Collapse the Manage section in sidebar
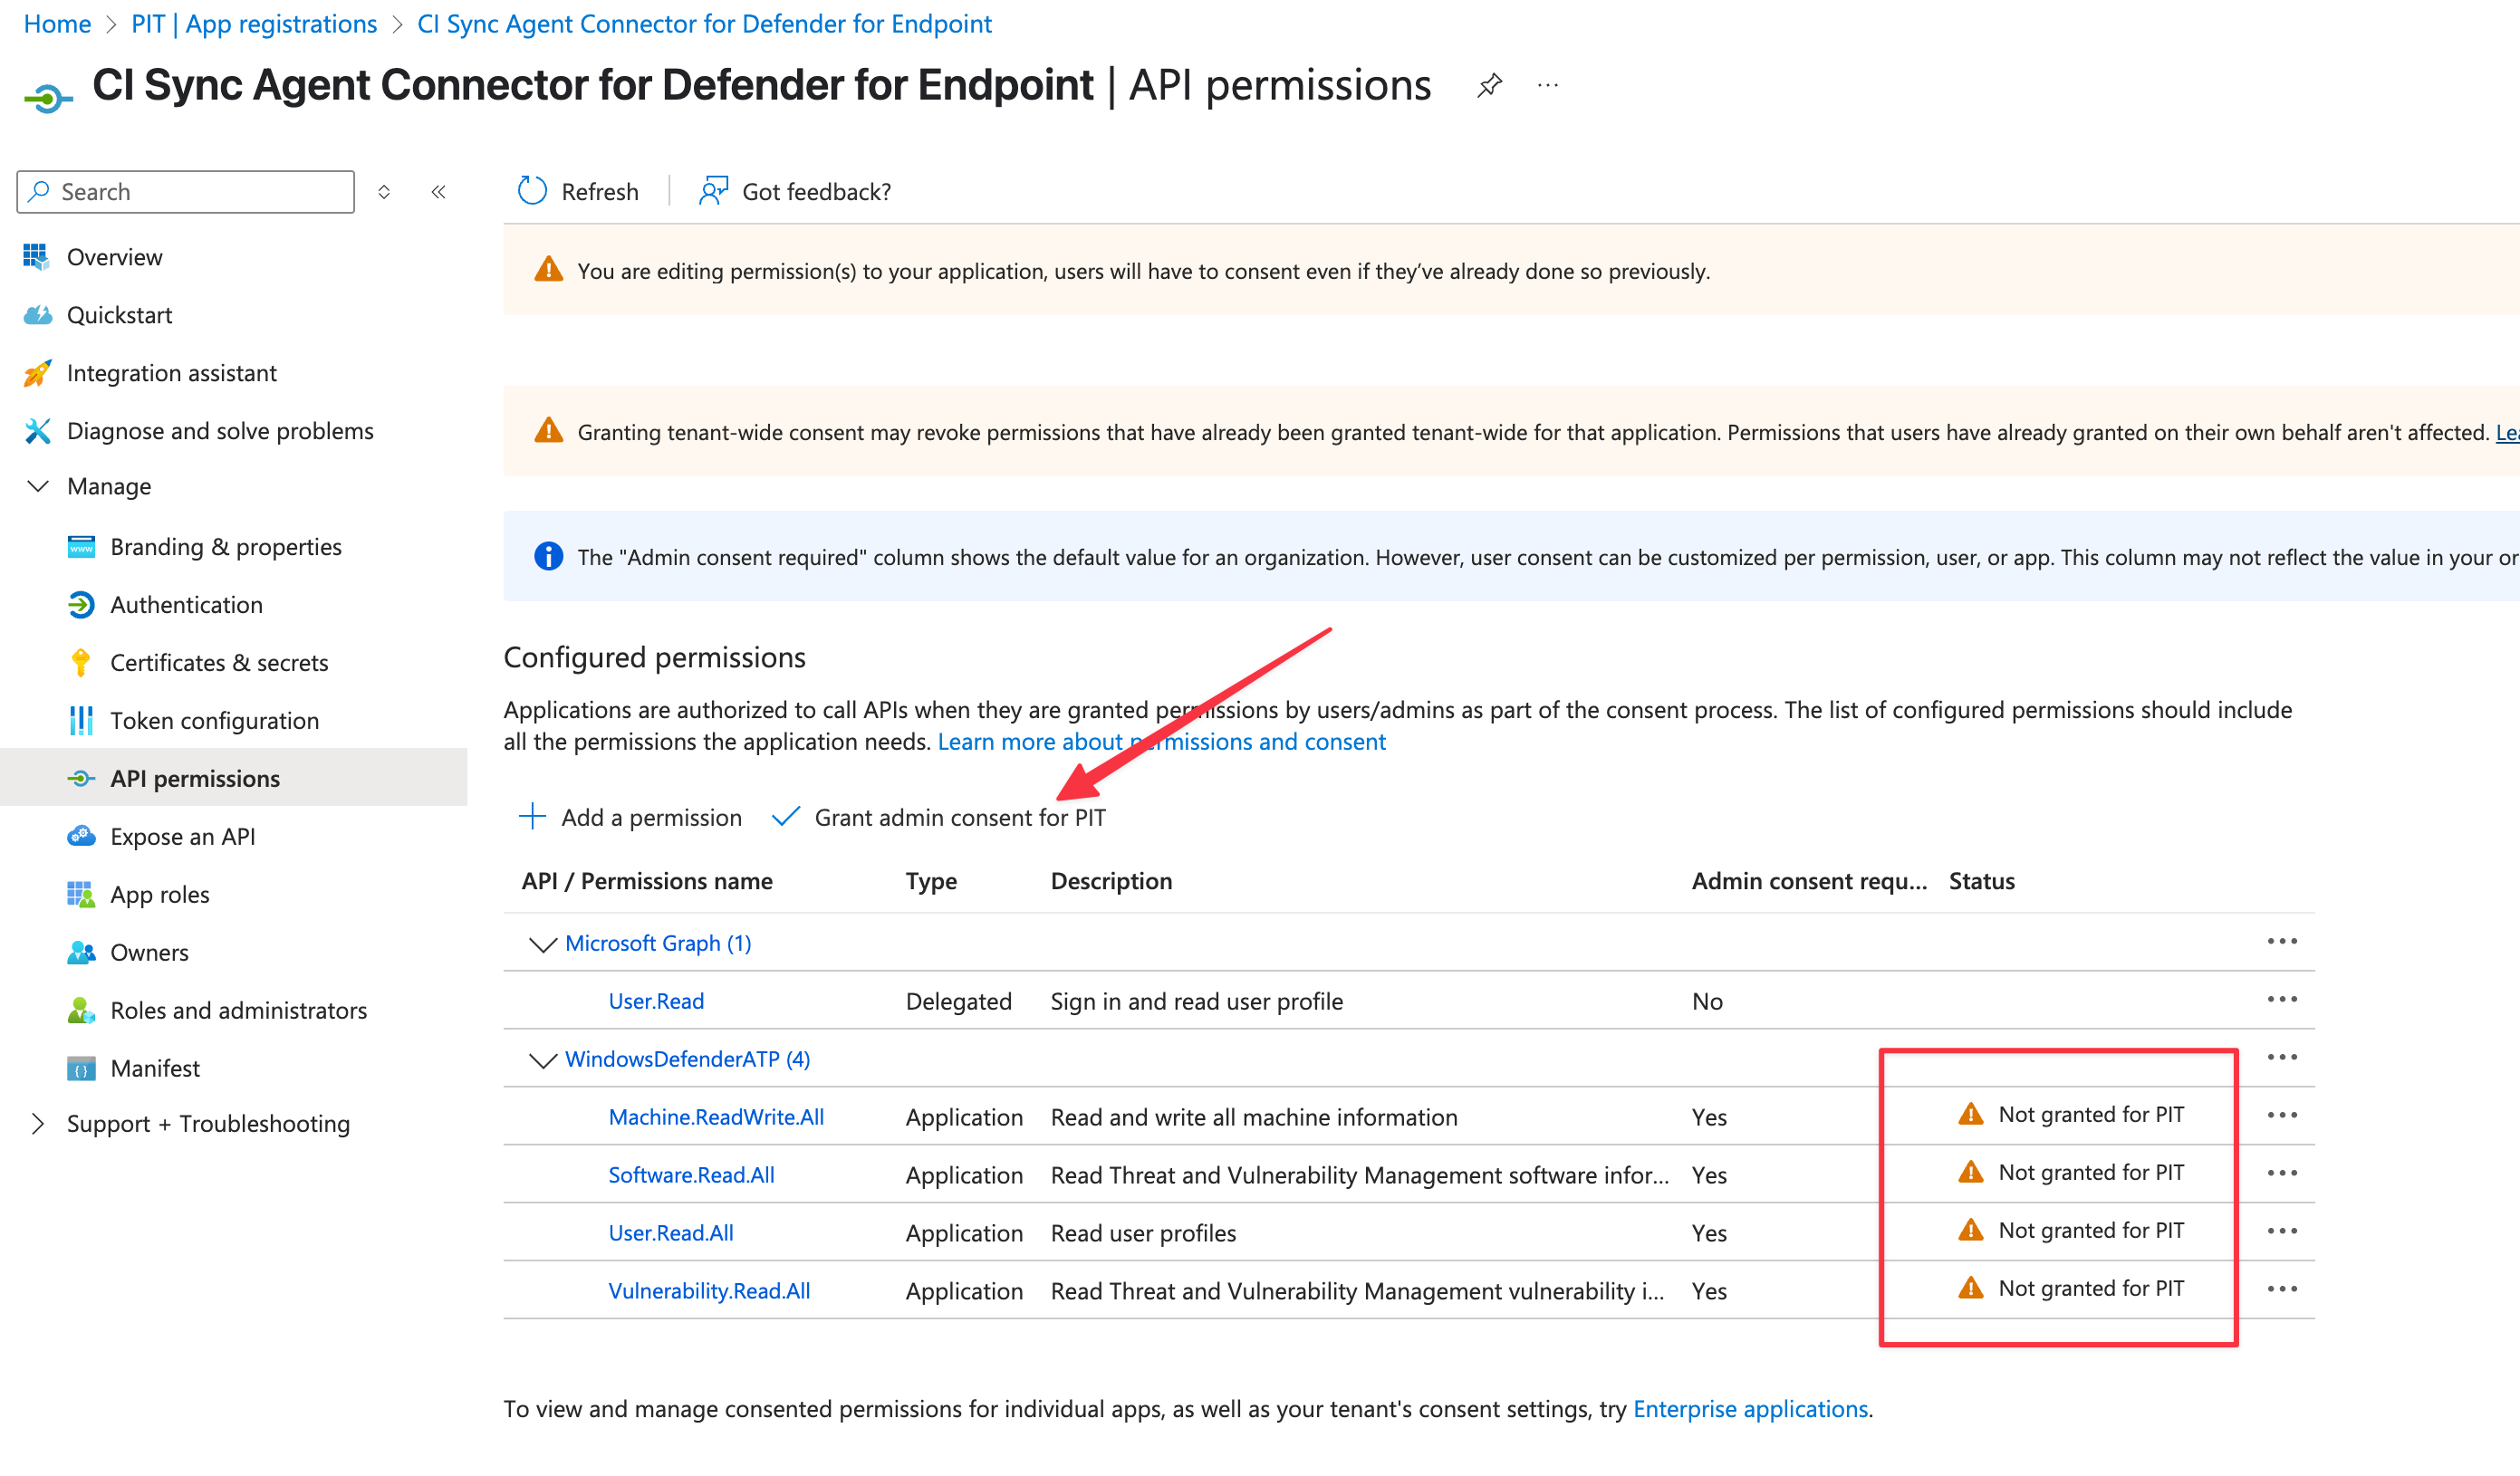 click(x=38, y=487)
